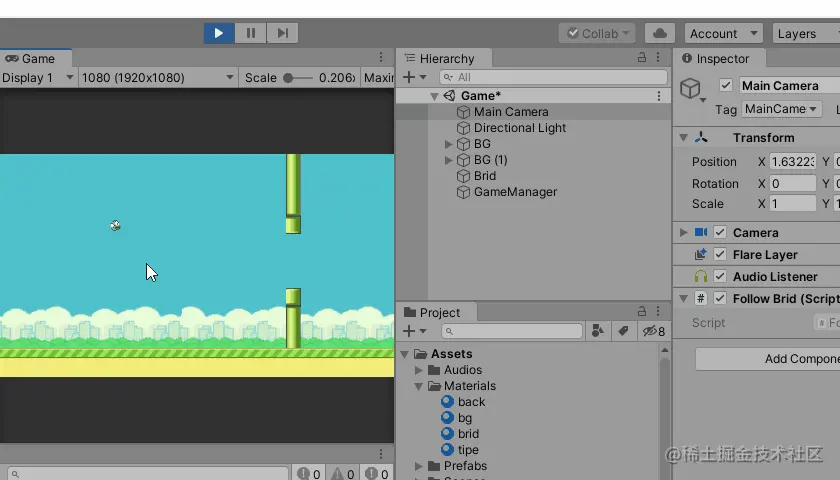
Task: Expand the BG (1) object
Action: 448,160
